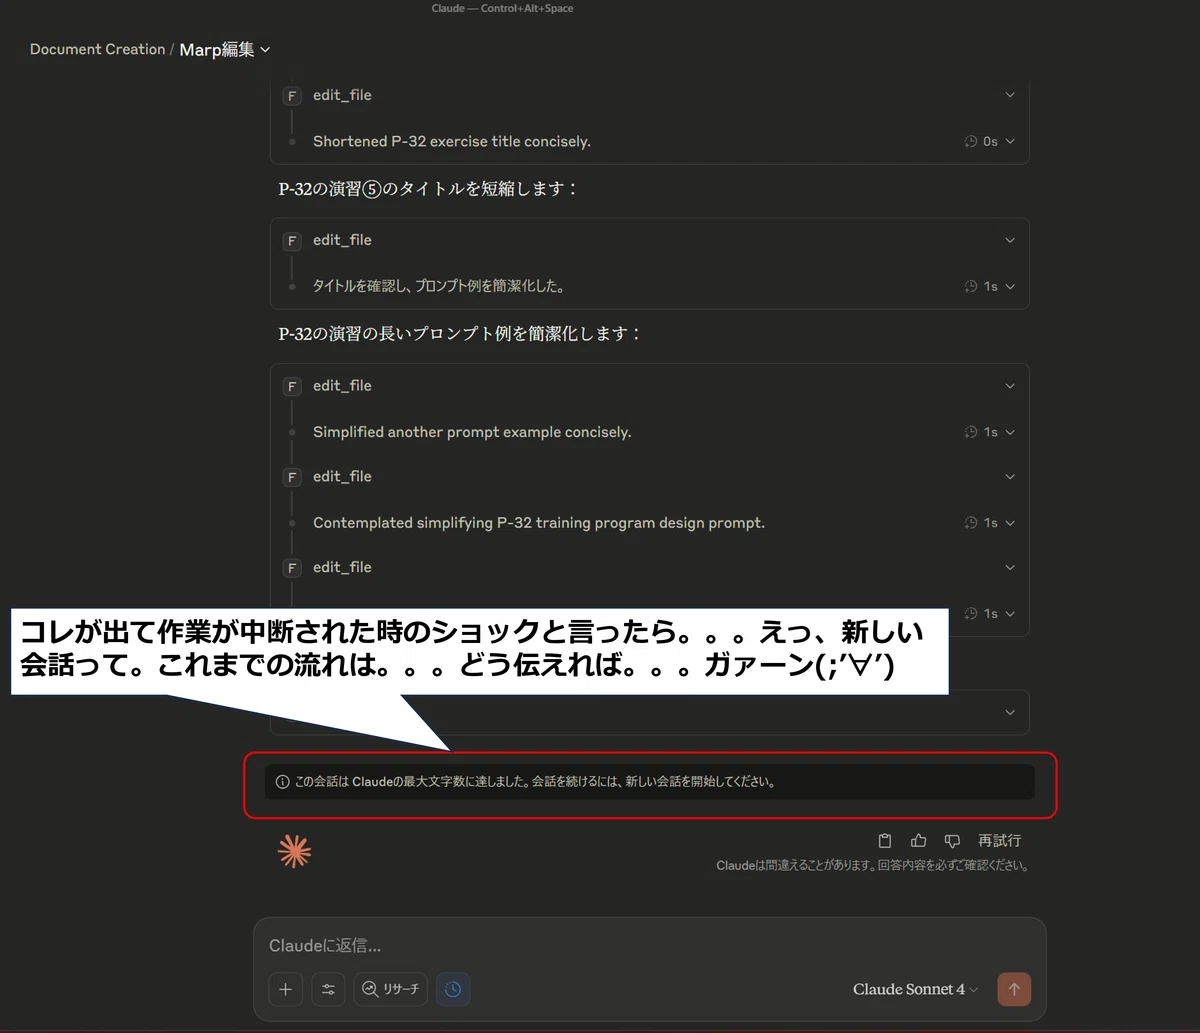Enable the リサーチ research button
This screenshot has width=1200, height=1033.
pyautogui.click(x=391, y=989)
